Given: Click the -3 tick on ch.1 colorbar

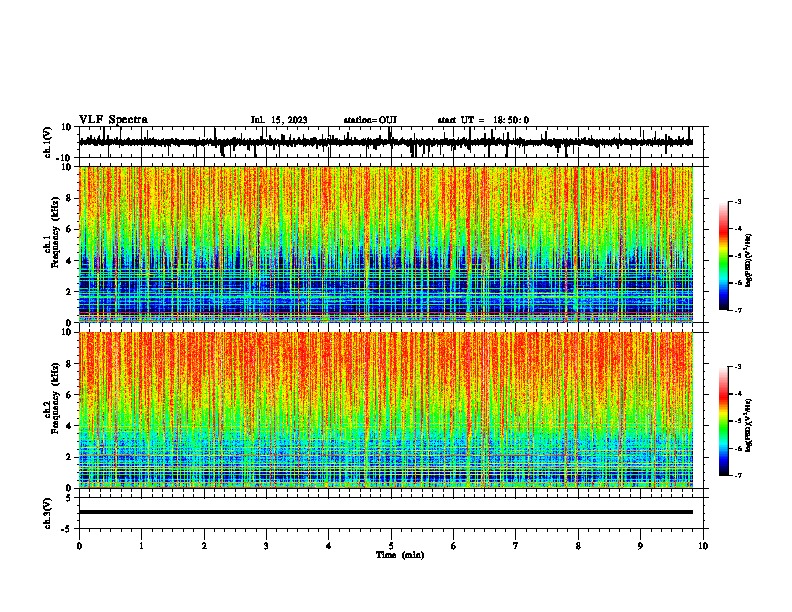Looking at the screenshot, I should (737, 201).
